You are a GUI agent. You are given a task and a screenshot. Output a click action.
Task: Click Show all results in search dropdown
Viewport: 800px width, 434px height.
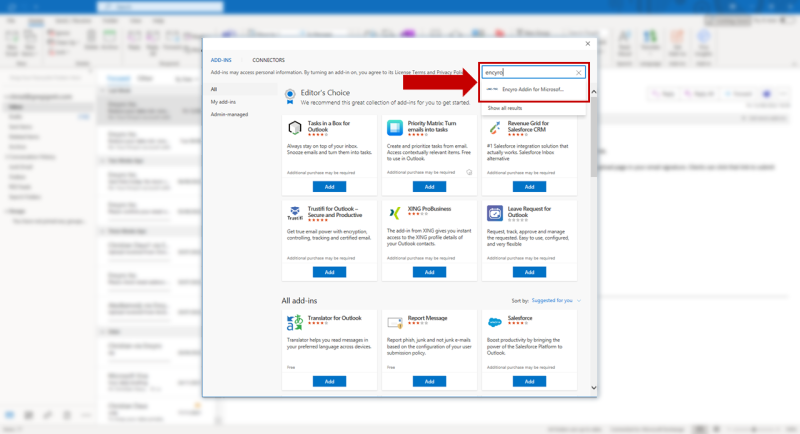505,108
